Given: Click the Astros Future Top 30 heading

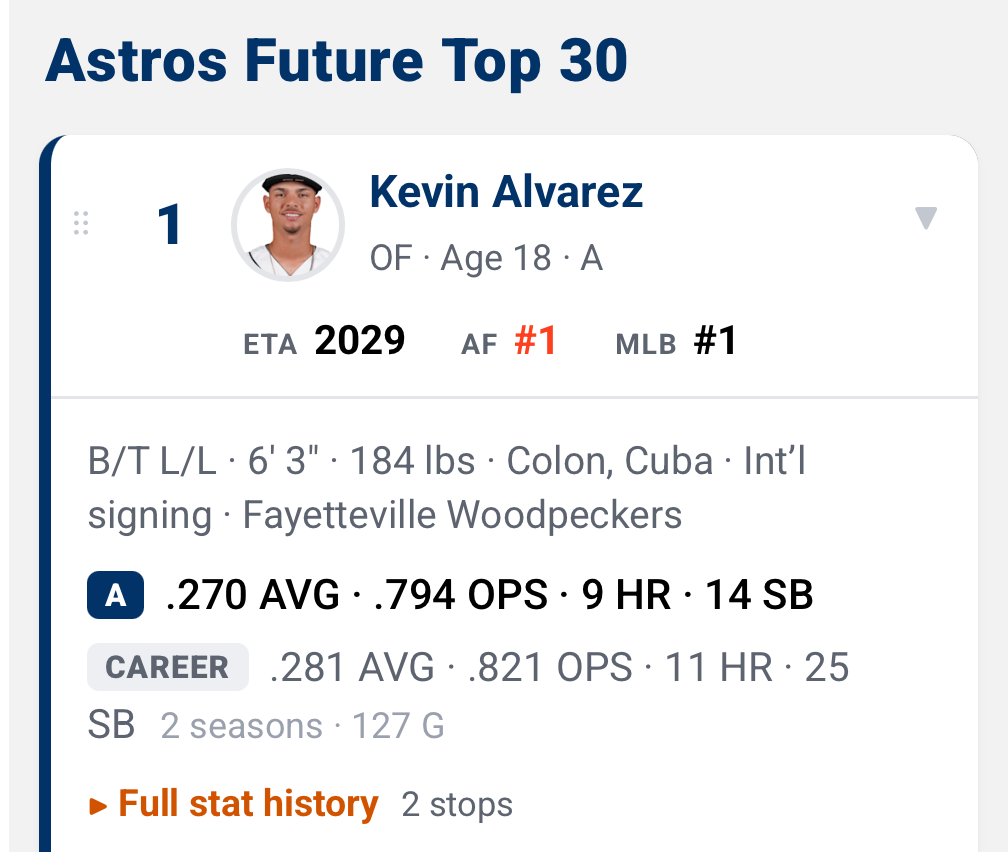Looking at the screenshot, I should point(336,62).
